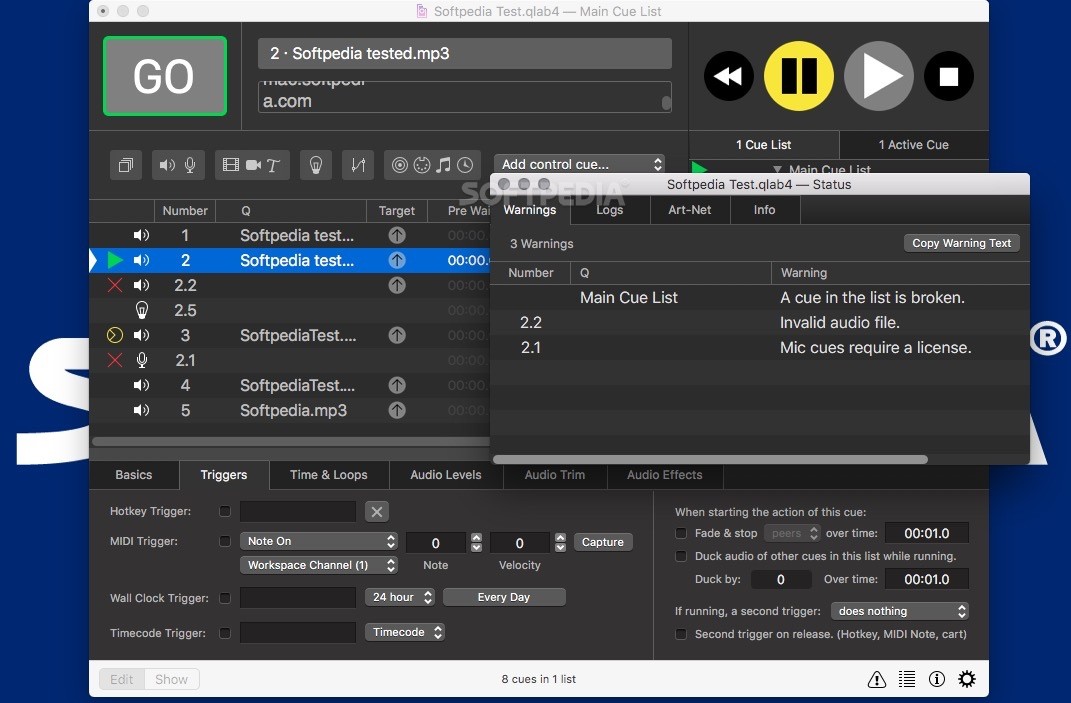This screenshot has width=1071, height=703.
Task: Click the Status window horizontal scrollbar
Action: pyautogui.click(x=710, y=460)
